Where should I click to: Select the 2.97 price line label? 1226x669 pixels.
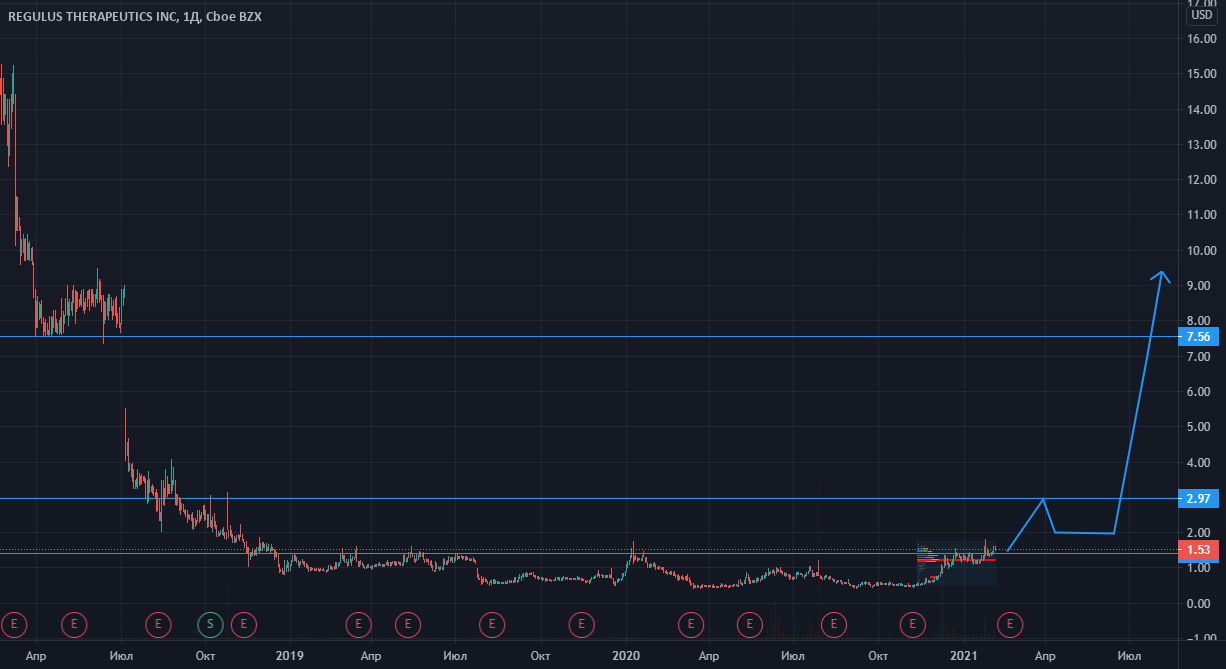point(1199,498)
